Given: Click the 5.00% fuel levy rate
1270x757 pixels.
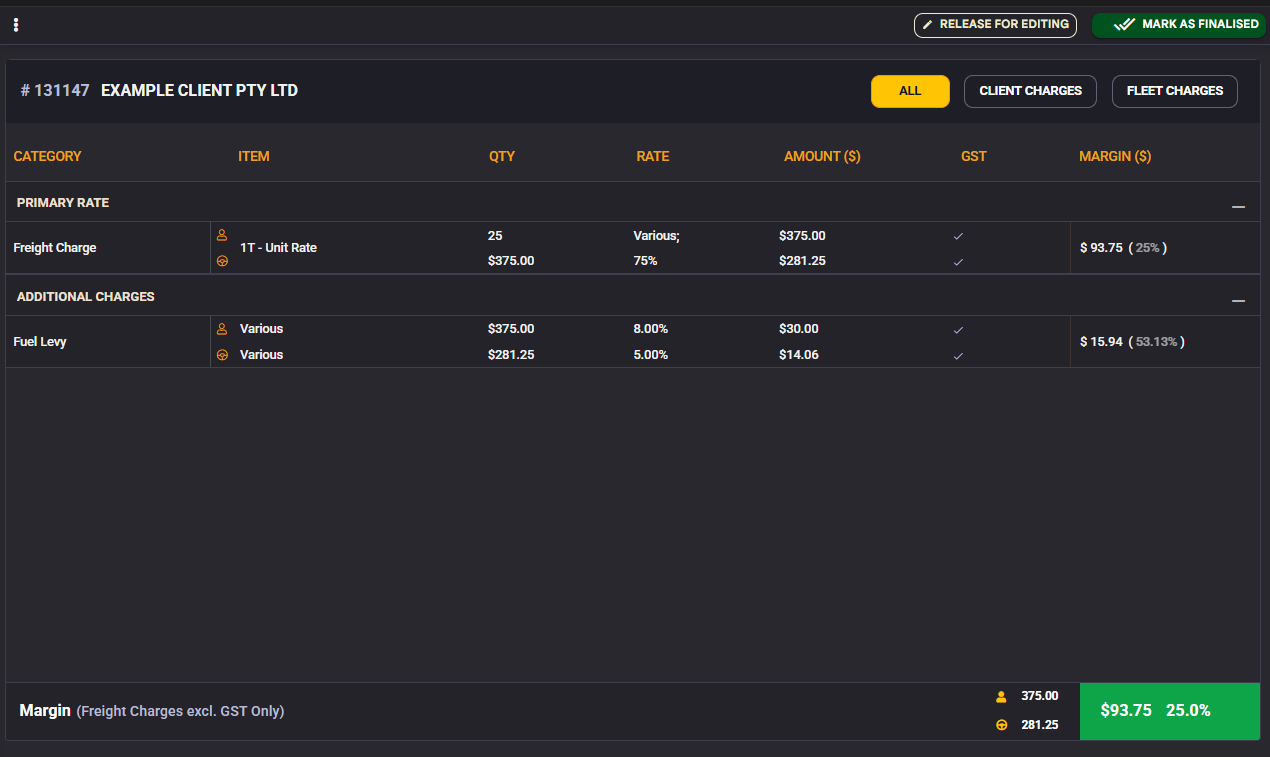Looking at the screenshot, I should coord(651,355).
